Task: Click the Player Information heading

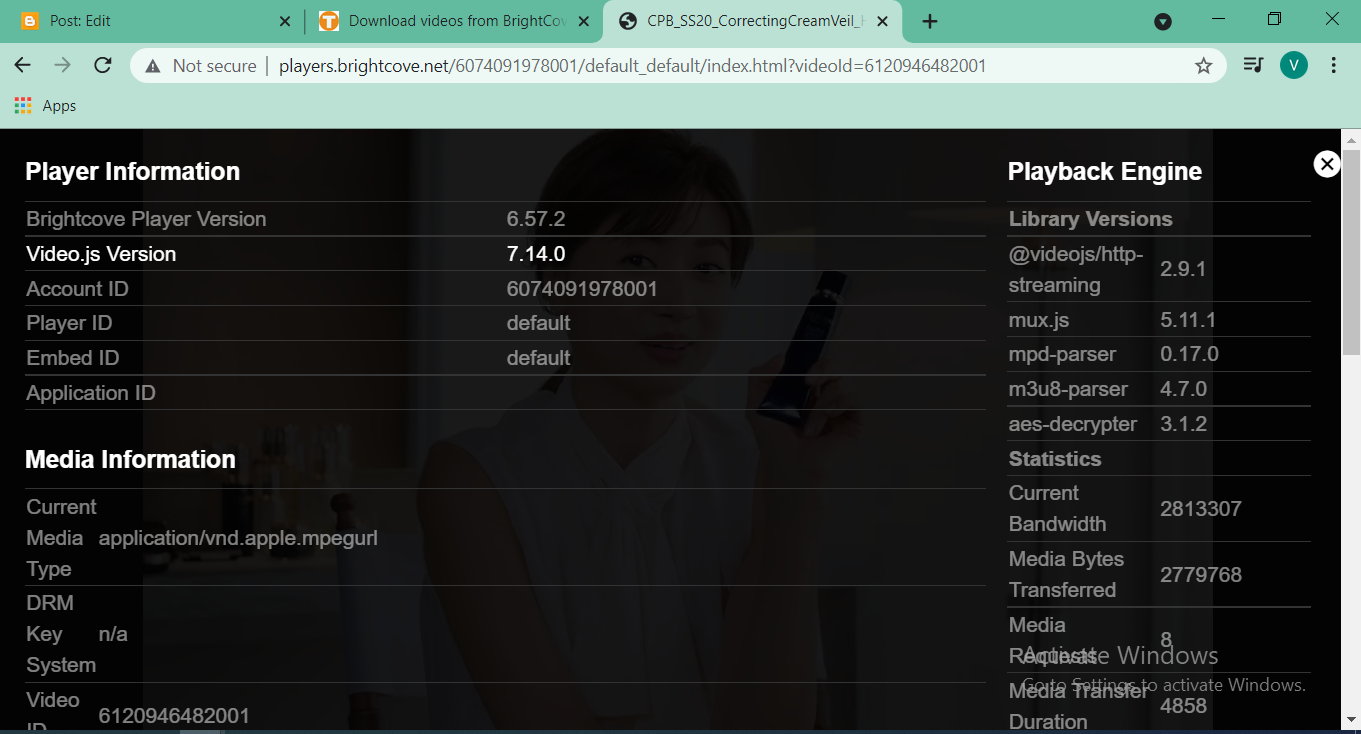Action: click(132, 171)
